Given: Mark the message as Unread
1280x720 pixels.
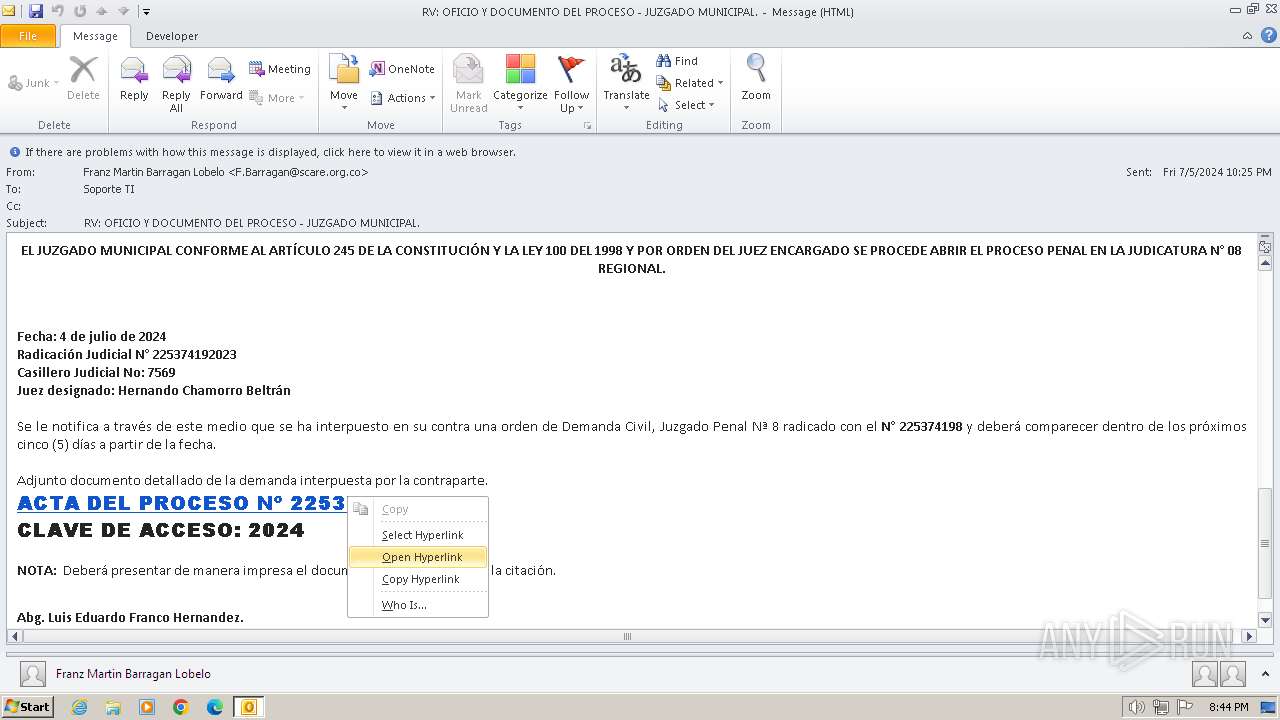Looking at the screenshot, I should 468,84.
